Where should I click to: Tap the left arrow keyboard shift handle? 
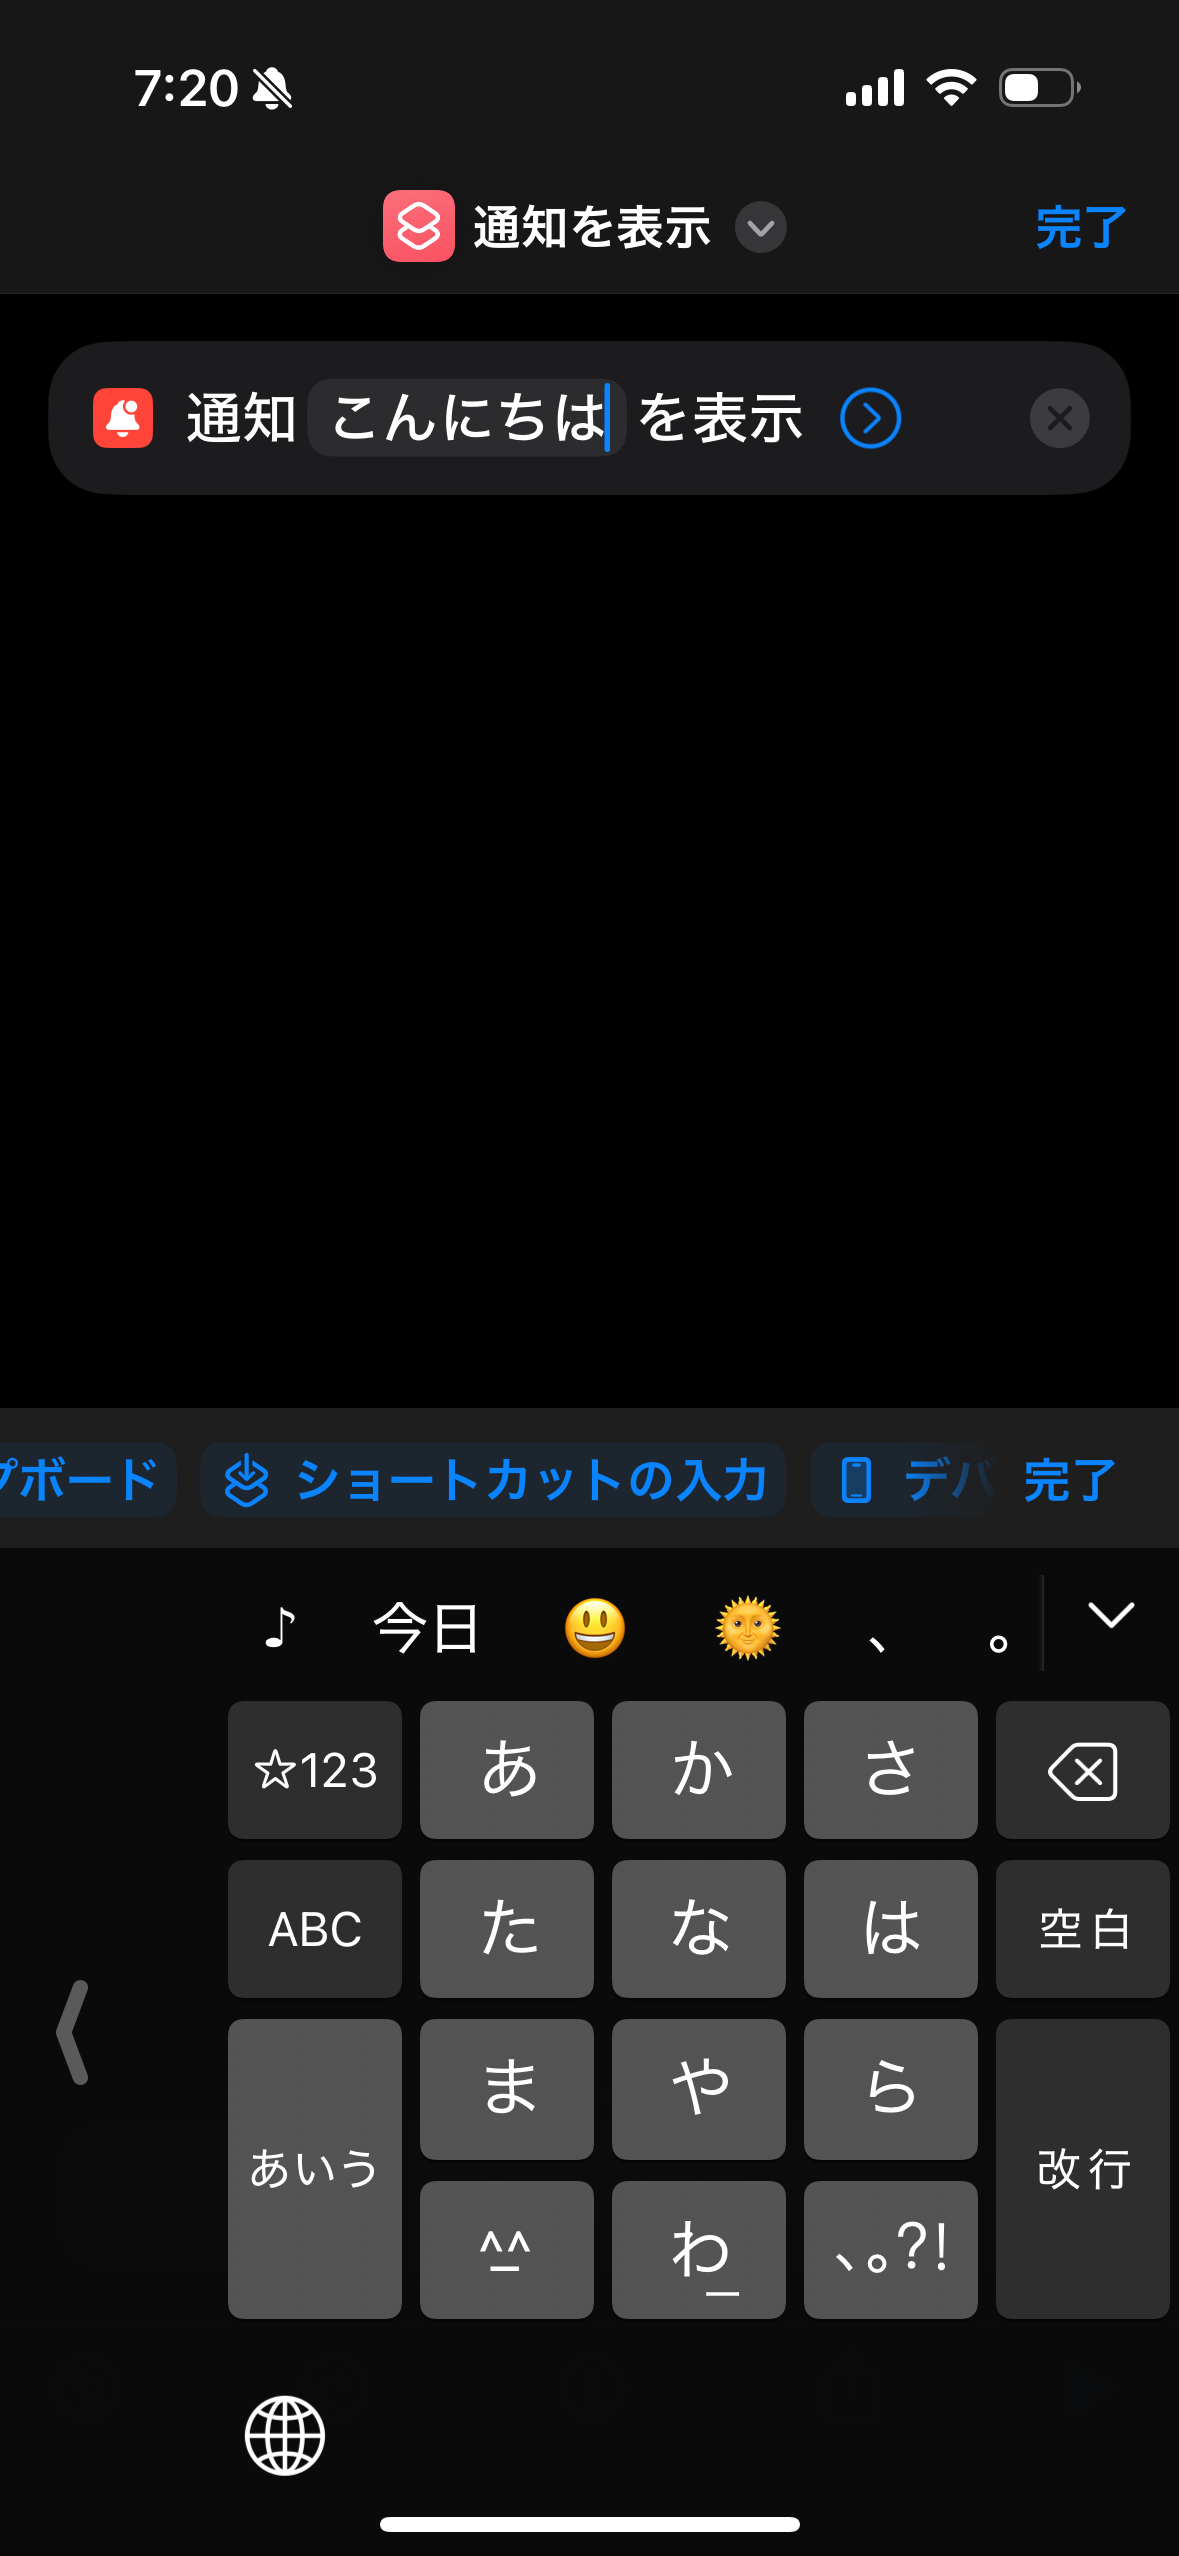click(x=74, y=2032)
